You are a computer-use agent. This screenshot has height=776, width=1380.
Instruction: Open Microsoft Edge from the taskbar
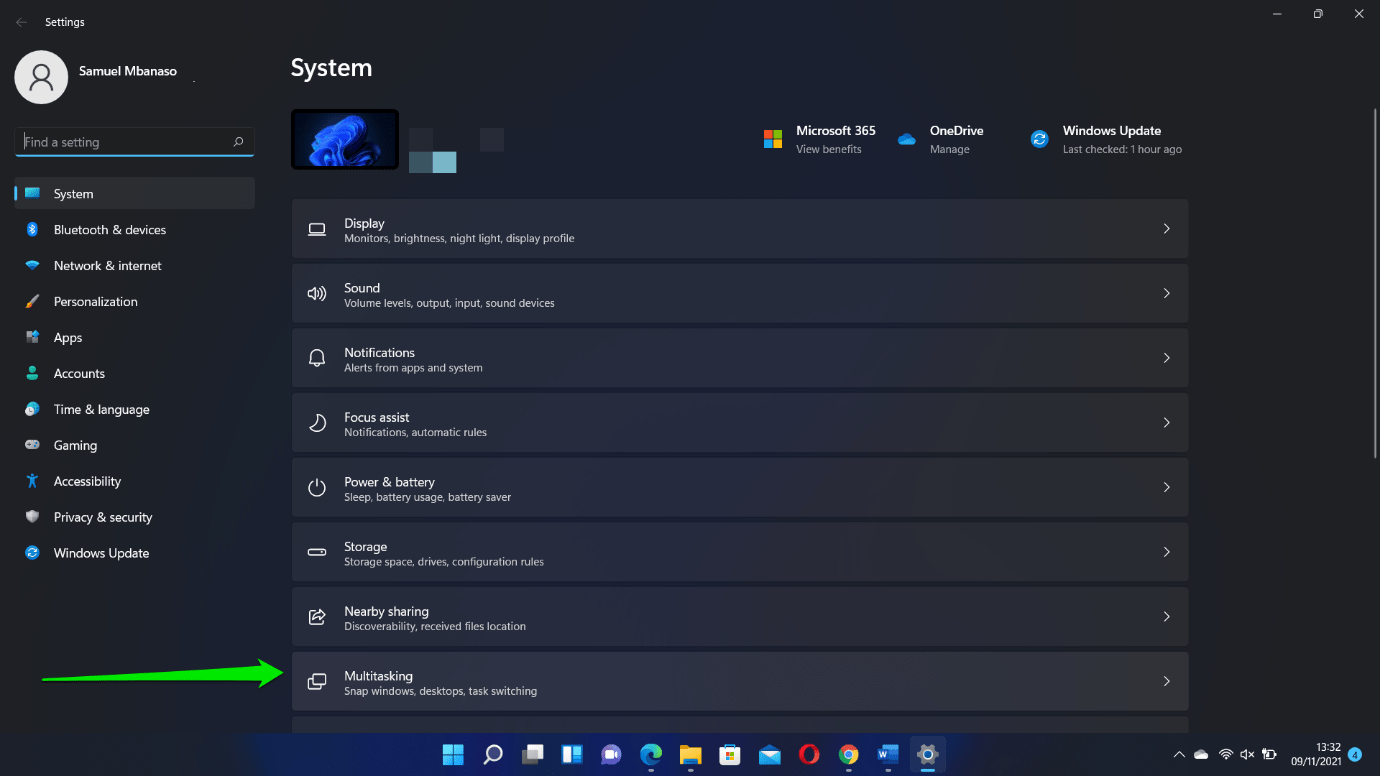[x=651, y=754]
